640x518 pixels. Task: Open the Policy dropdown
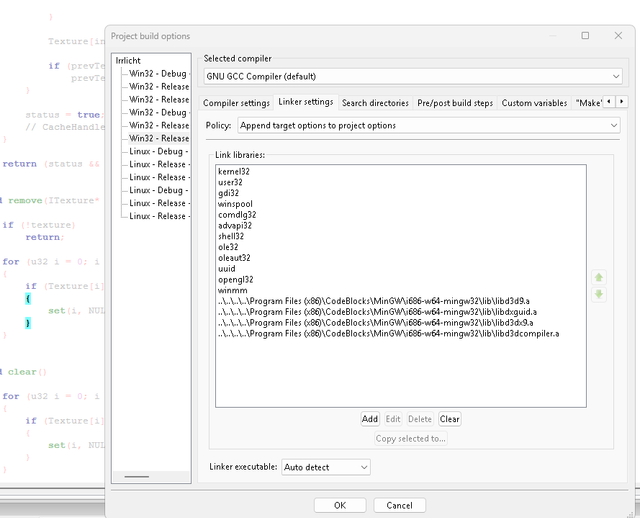point(429,125)
